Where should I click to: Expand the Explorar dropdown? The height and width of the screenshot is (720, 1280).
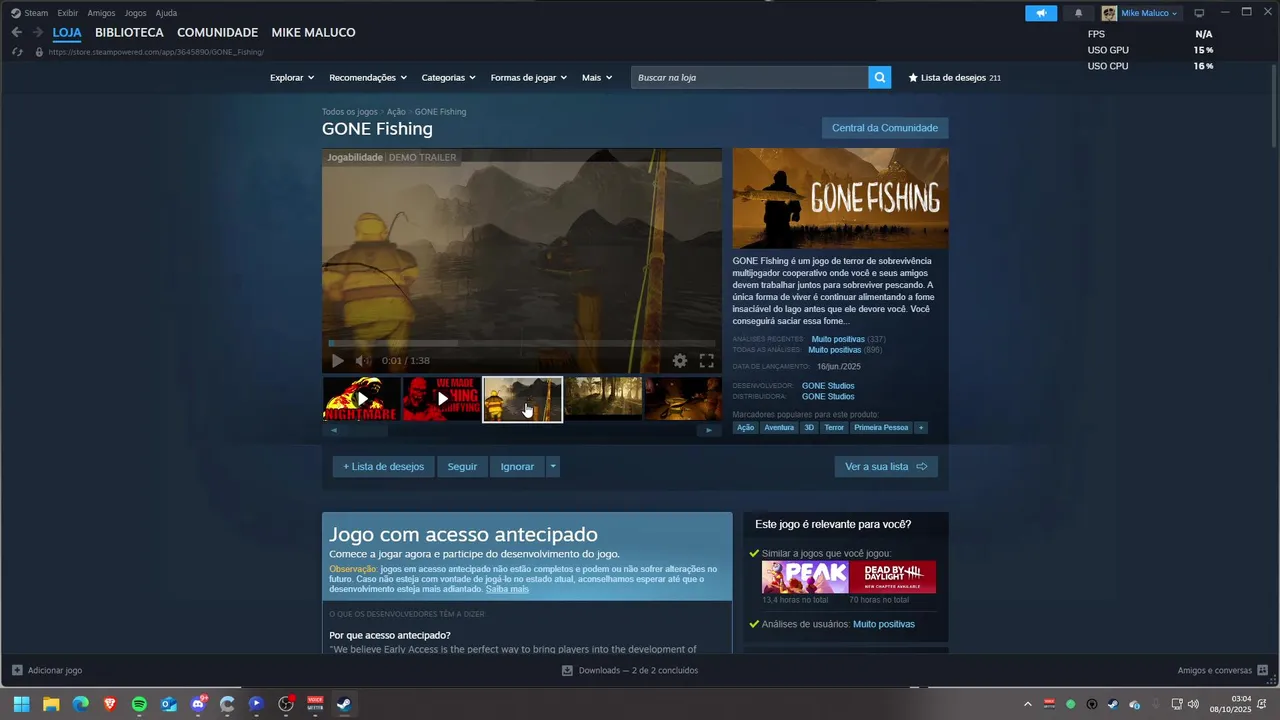click(x=292, y=78)
